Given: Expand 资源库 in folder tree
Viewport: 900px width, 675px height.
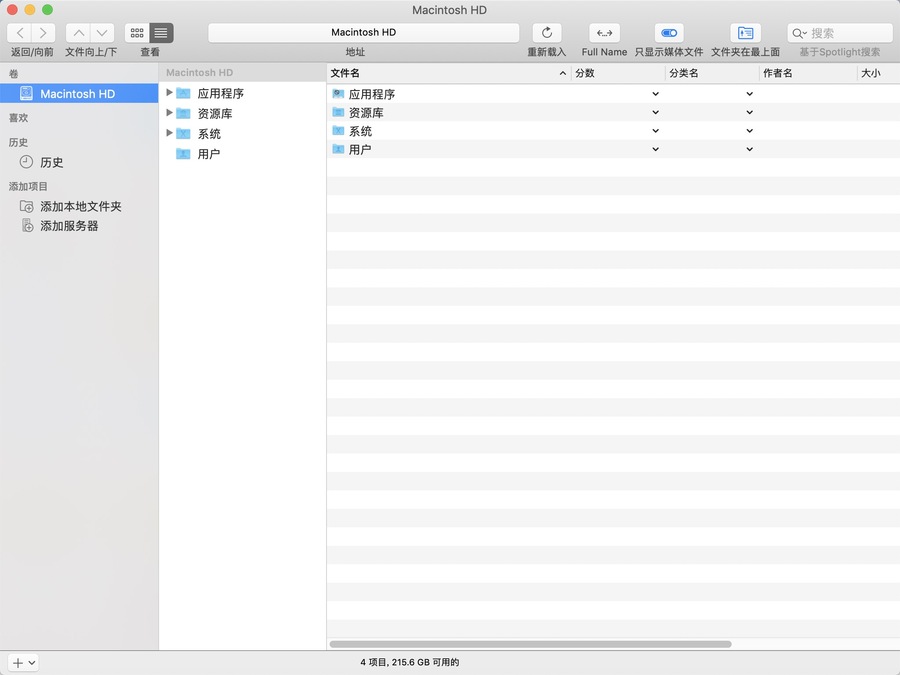Looking at the screenshot, I should 169,112.
